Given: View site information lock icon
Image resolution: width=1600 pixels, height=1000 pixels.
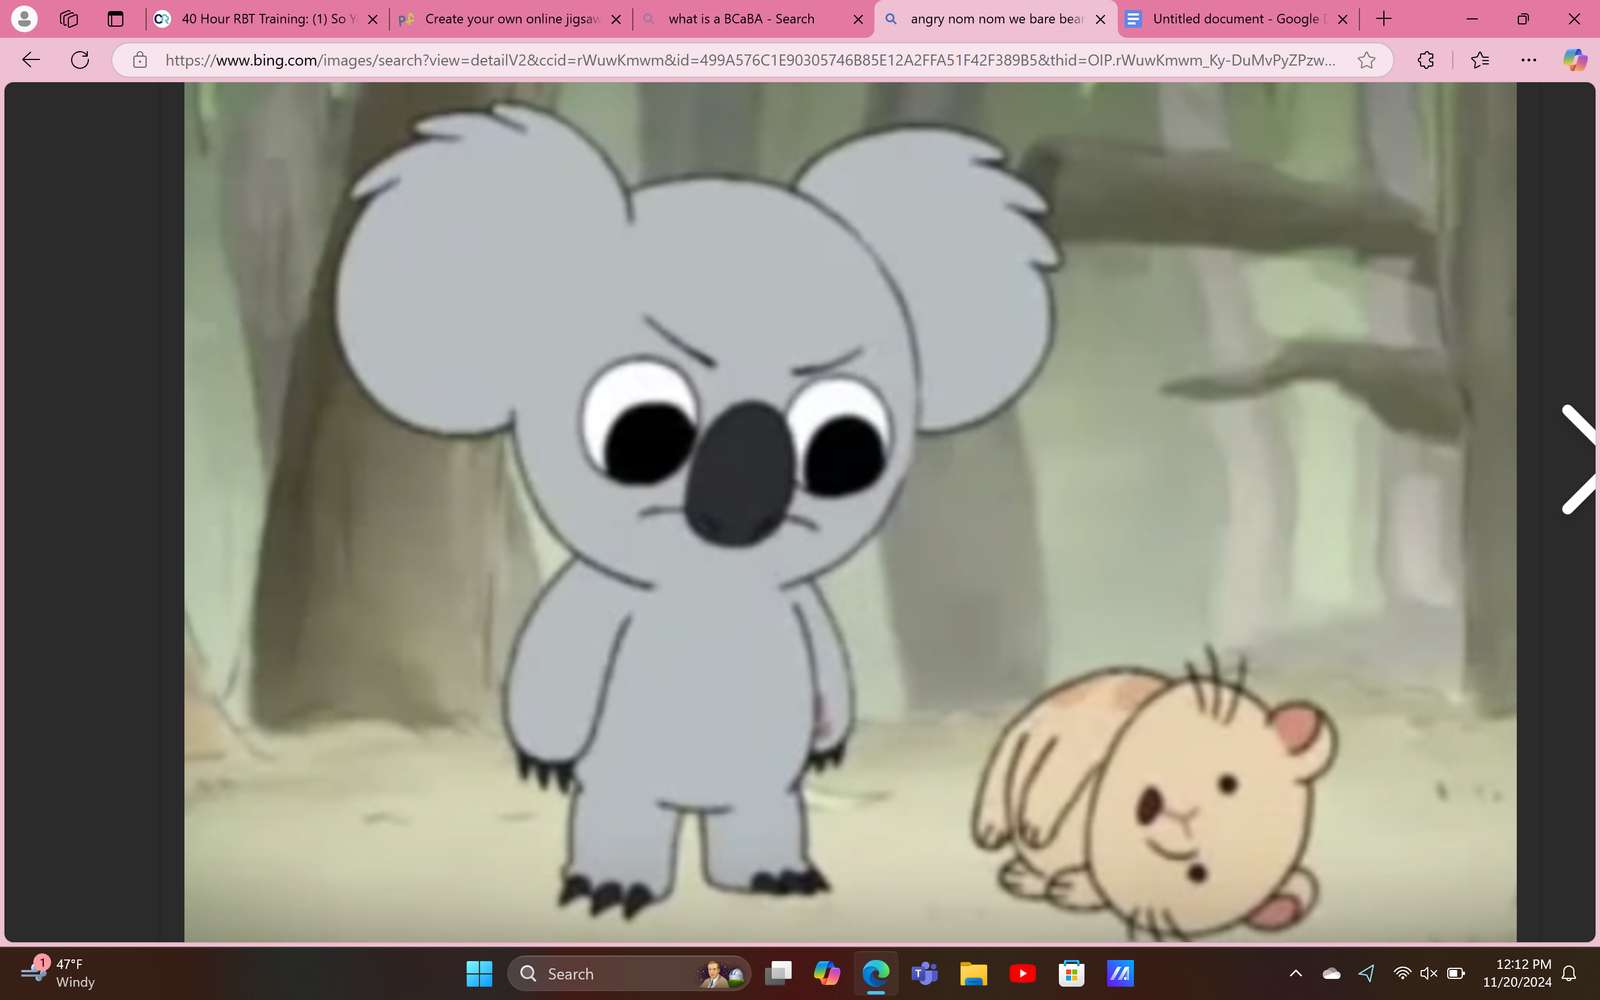Looking at the screenshot, I should (x=140, y=60).
